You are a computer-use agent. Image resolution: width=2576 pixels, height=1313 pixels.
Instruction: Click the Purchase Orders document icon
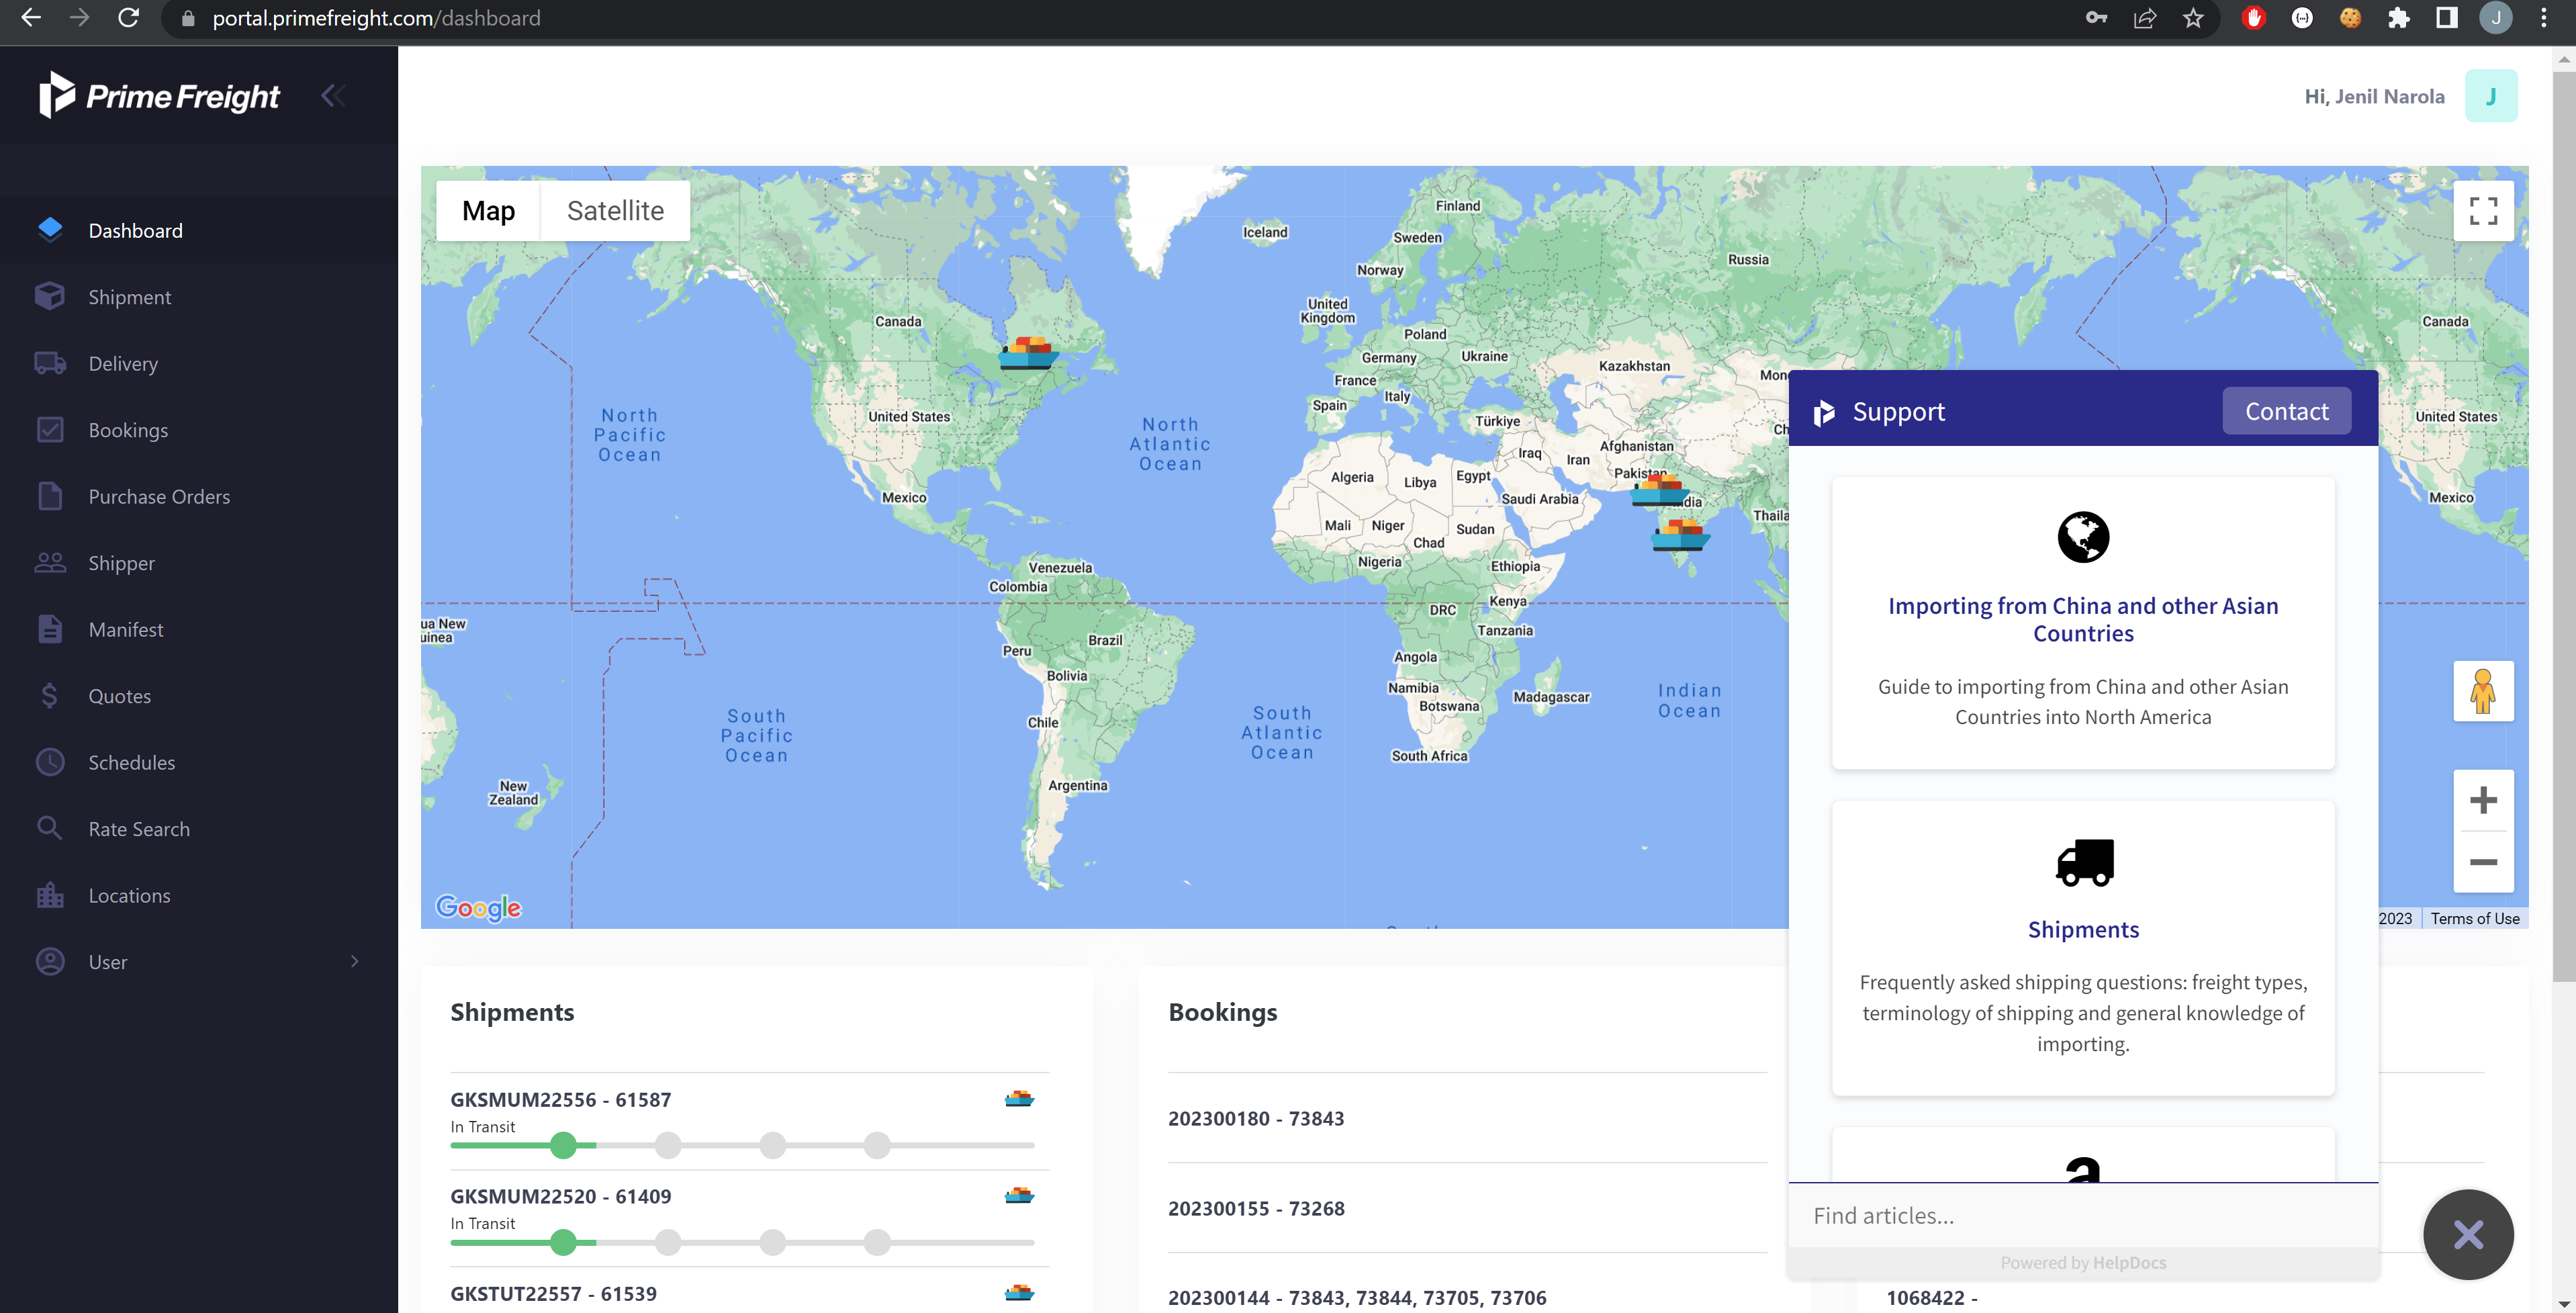50,496
